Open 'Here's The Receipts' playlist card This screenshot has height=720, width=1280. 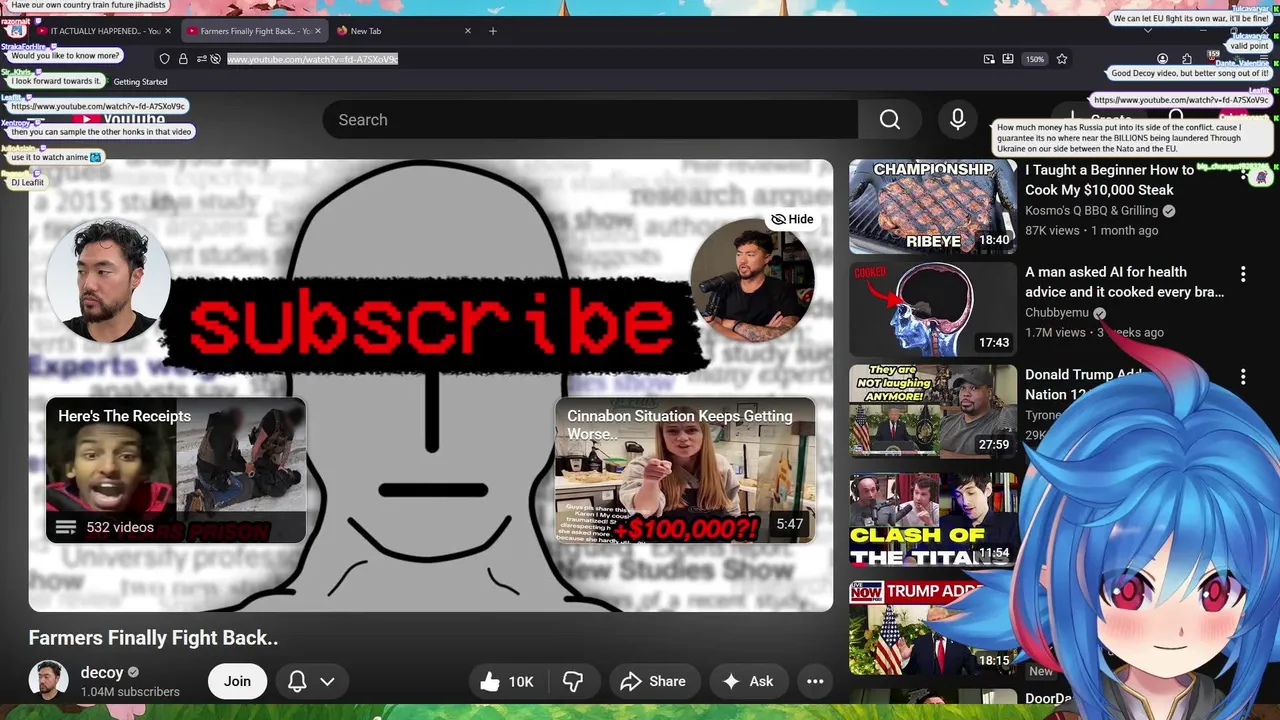(176, 470)
